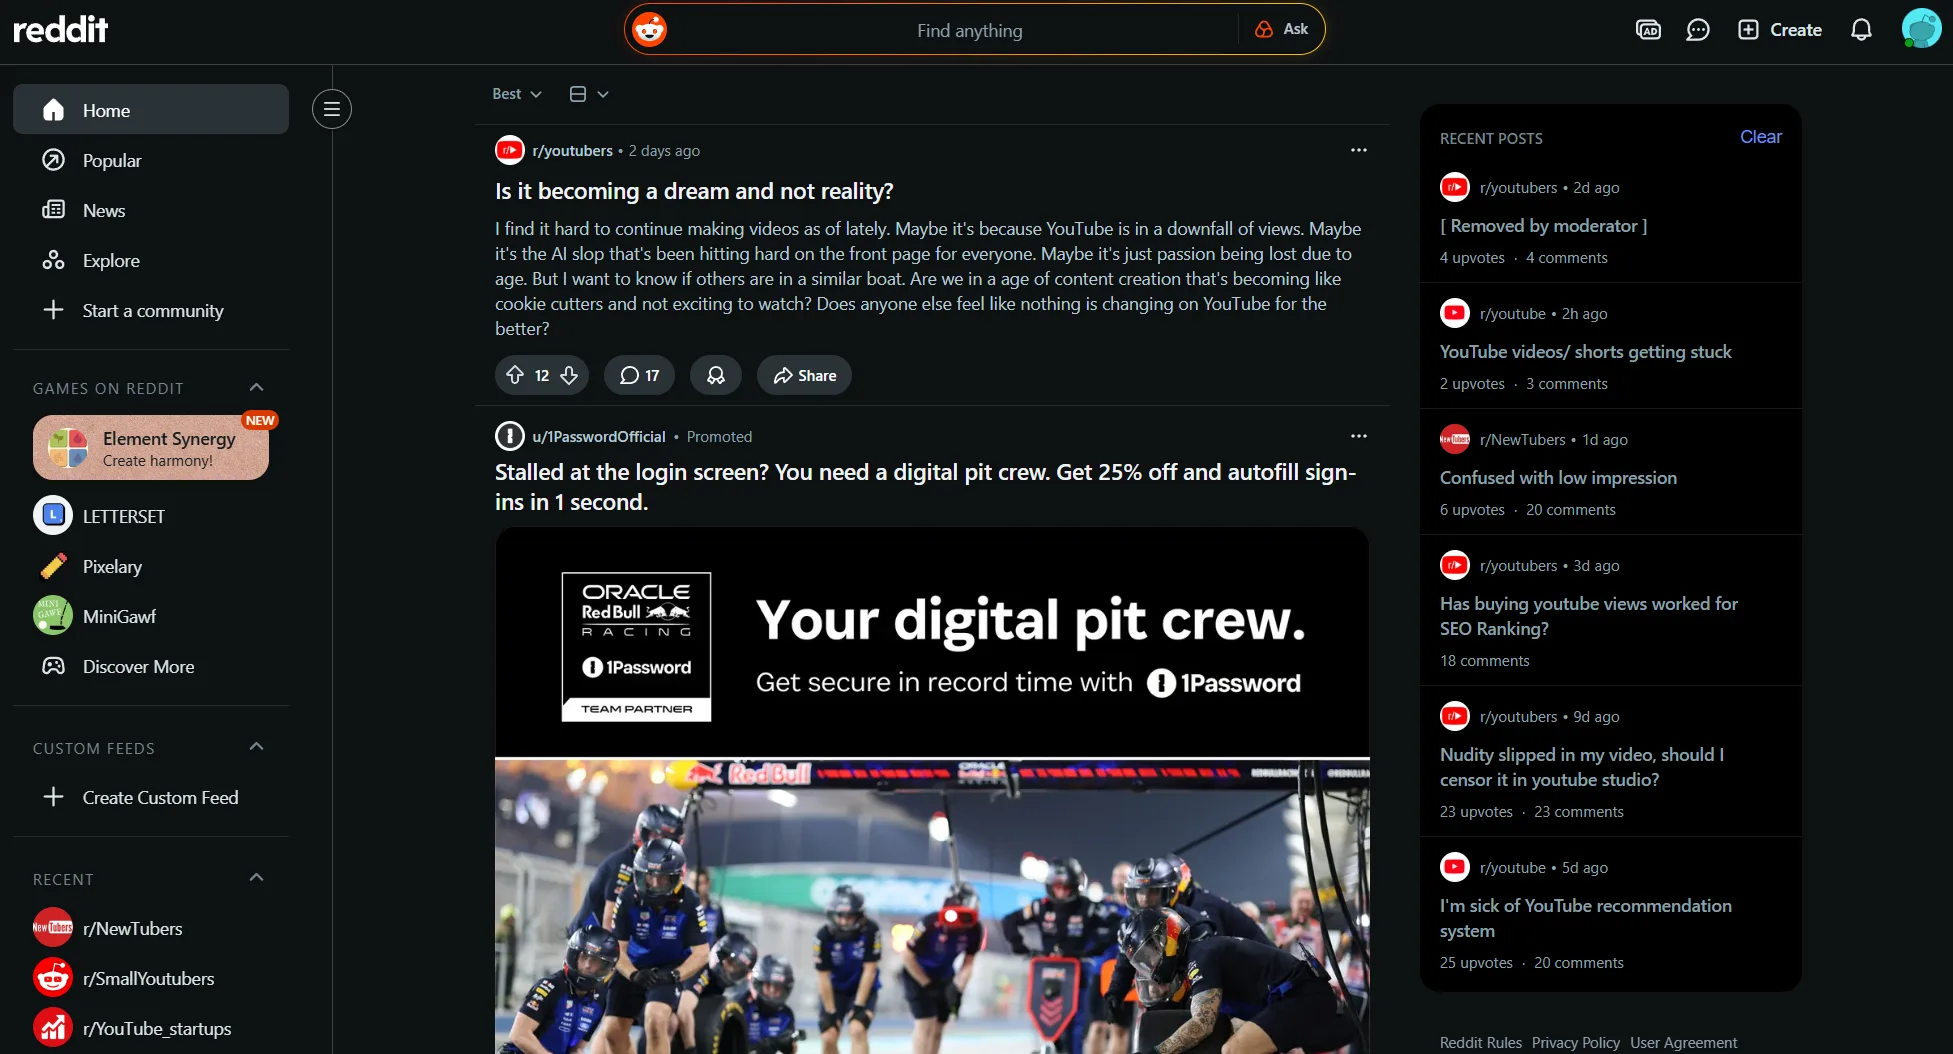Go to Home feed
This screenshot has width=1953, height=1054.
click(x=151, y=109)
